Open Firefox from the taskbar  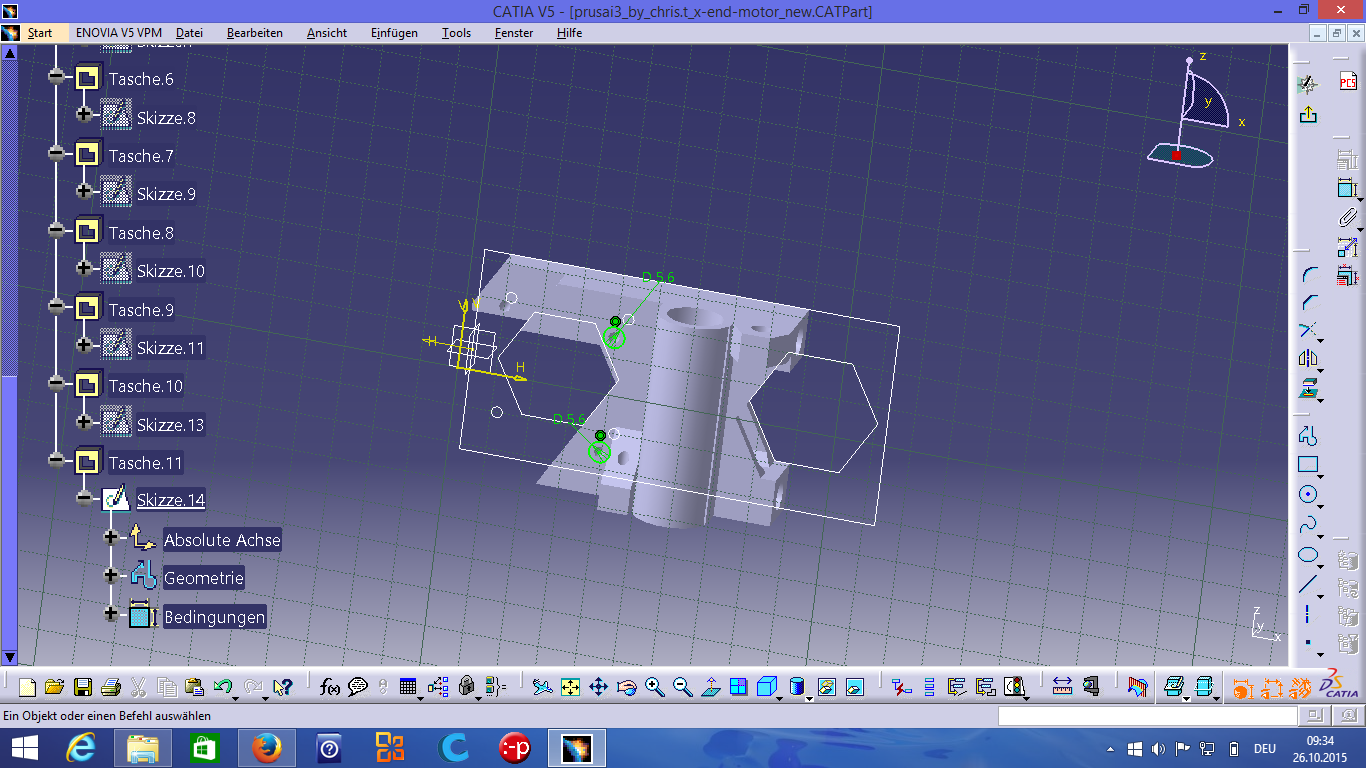tap(266, 748)
